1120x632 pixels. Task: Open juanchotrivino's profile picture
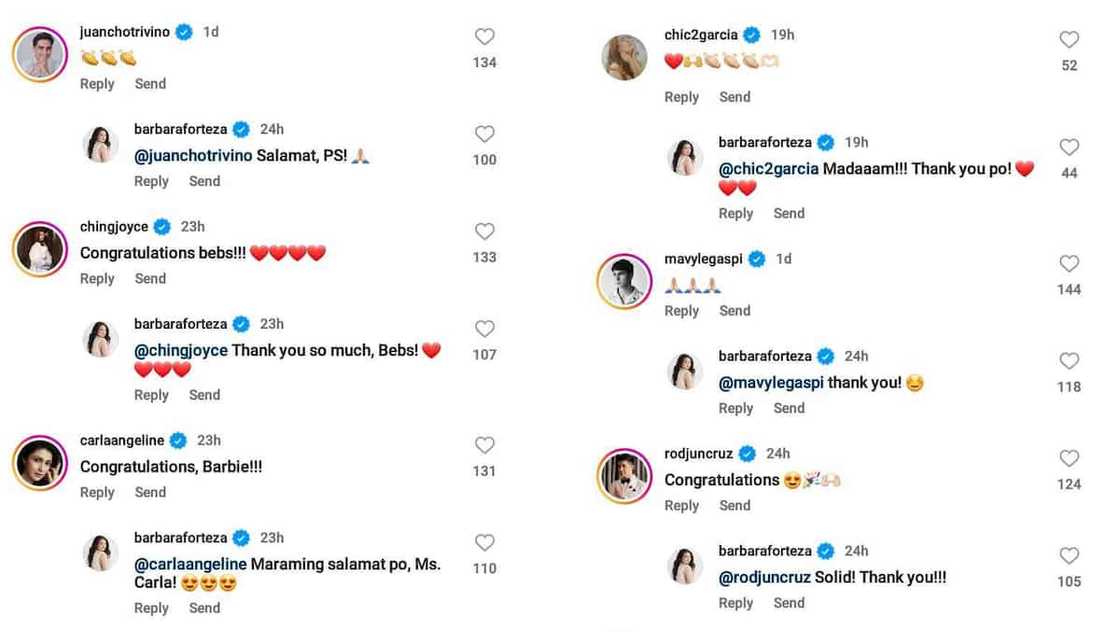(39, 55)
